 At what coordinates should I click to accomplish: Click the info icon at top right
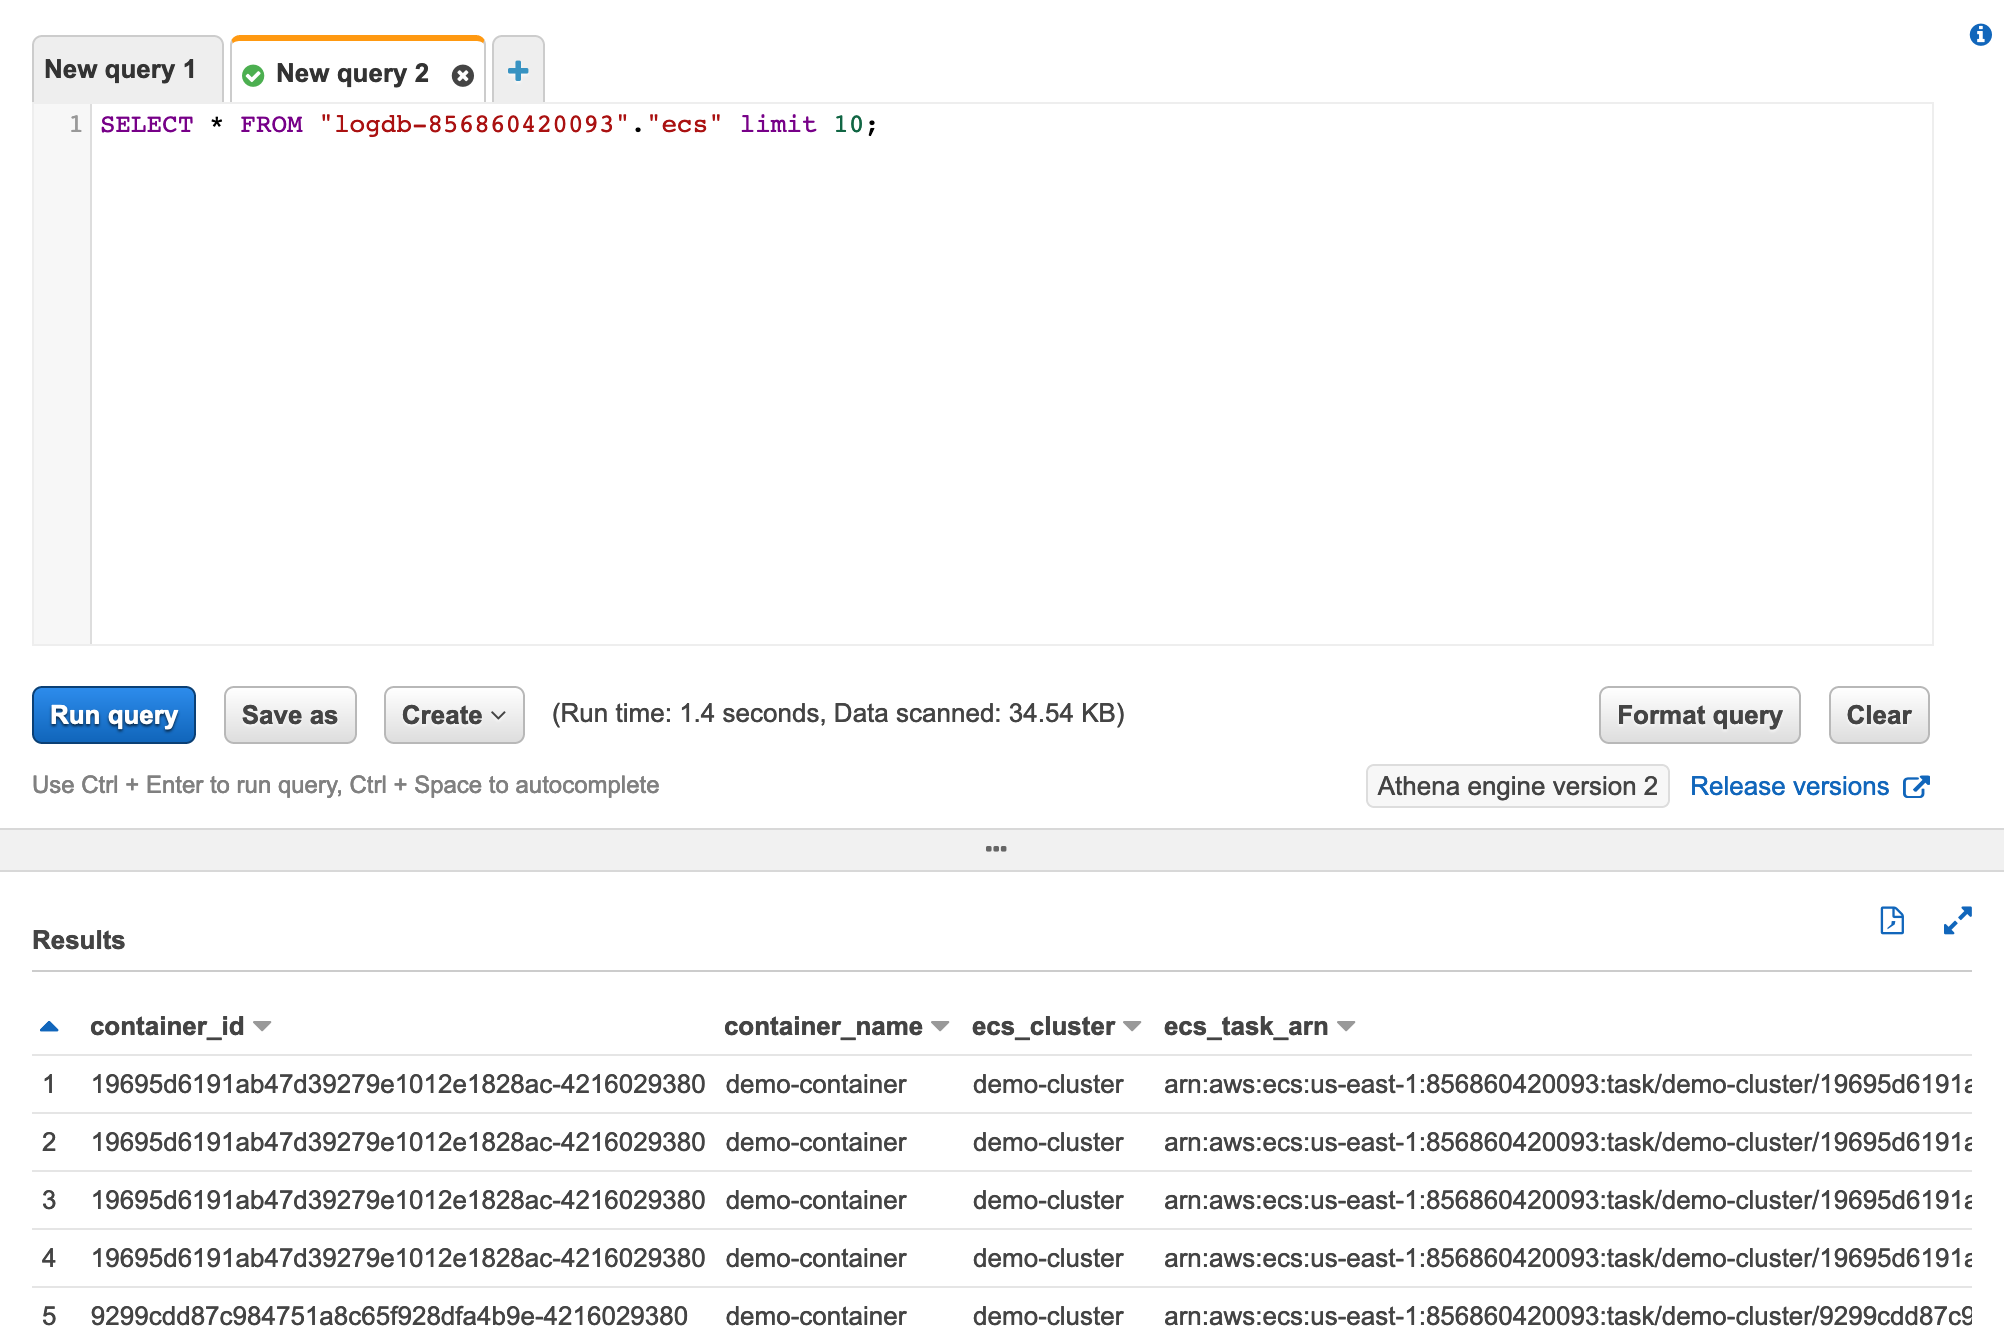click(x=1980, y=35)
